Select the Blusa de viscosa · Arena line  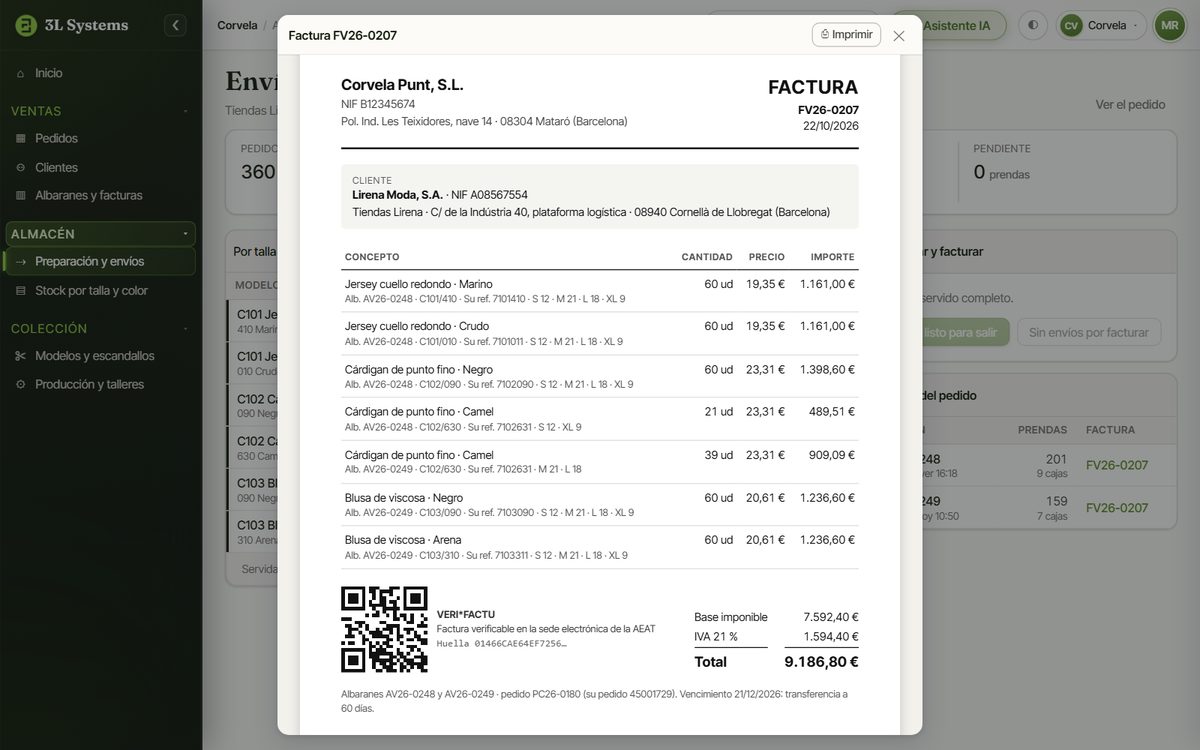pyautogui.click(x=600, y=547)
